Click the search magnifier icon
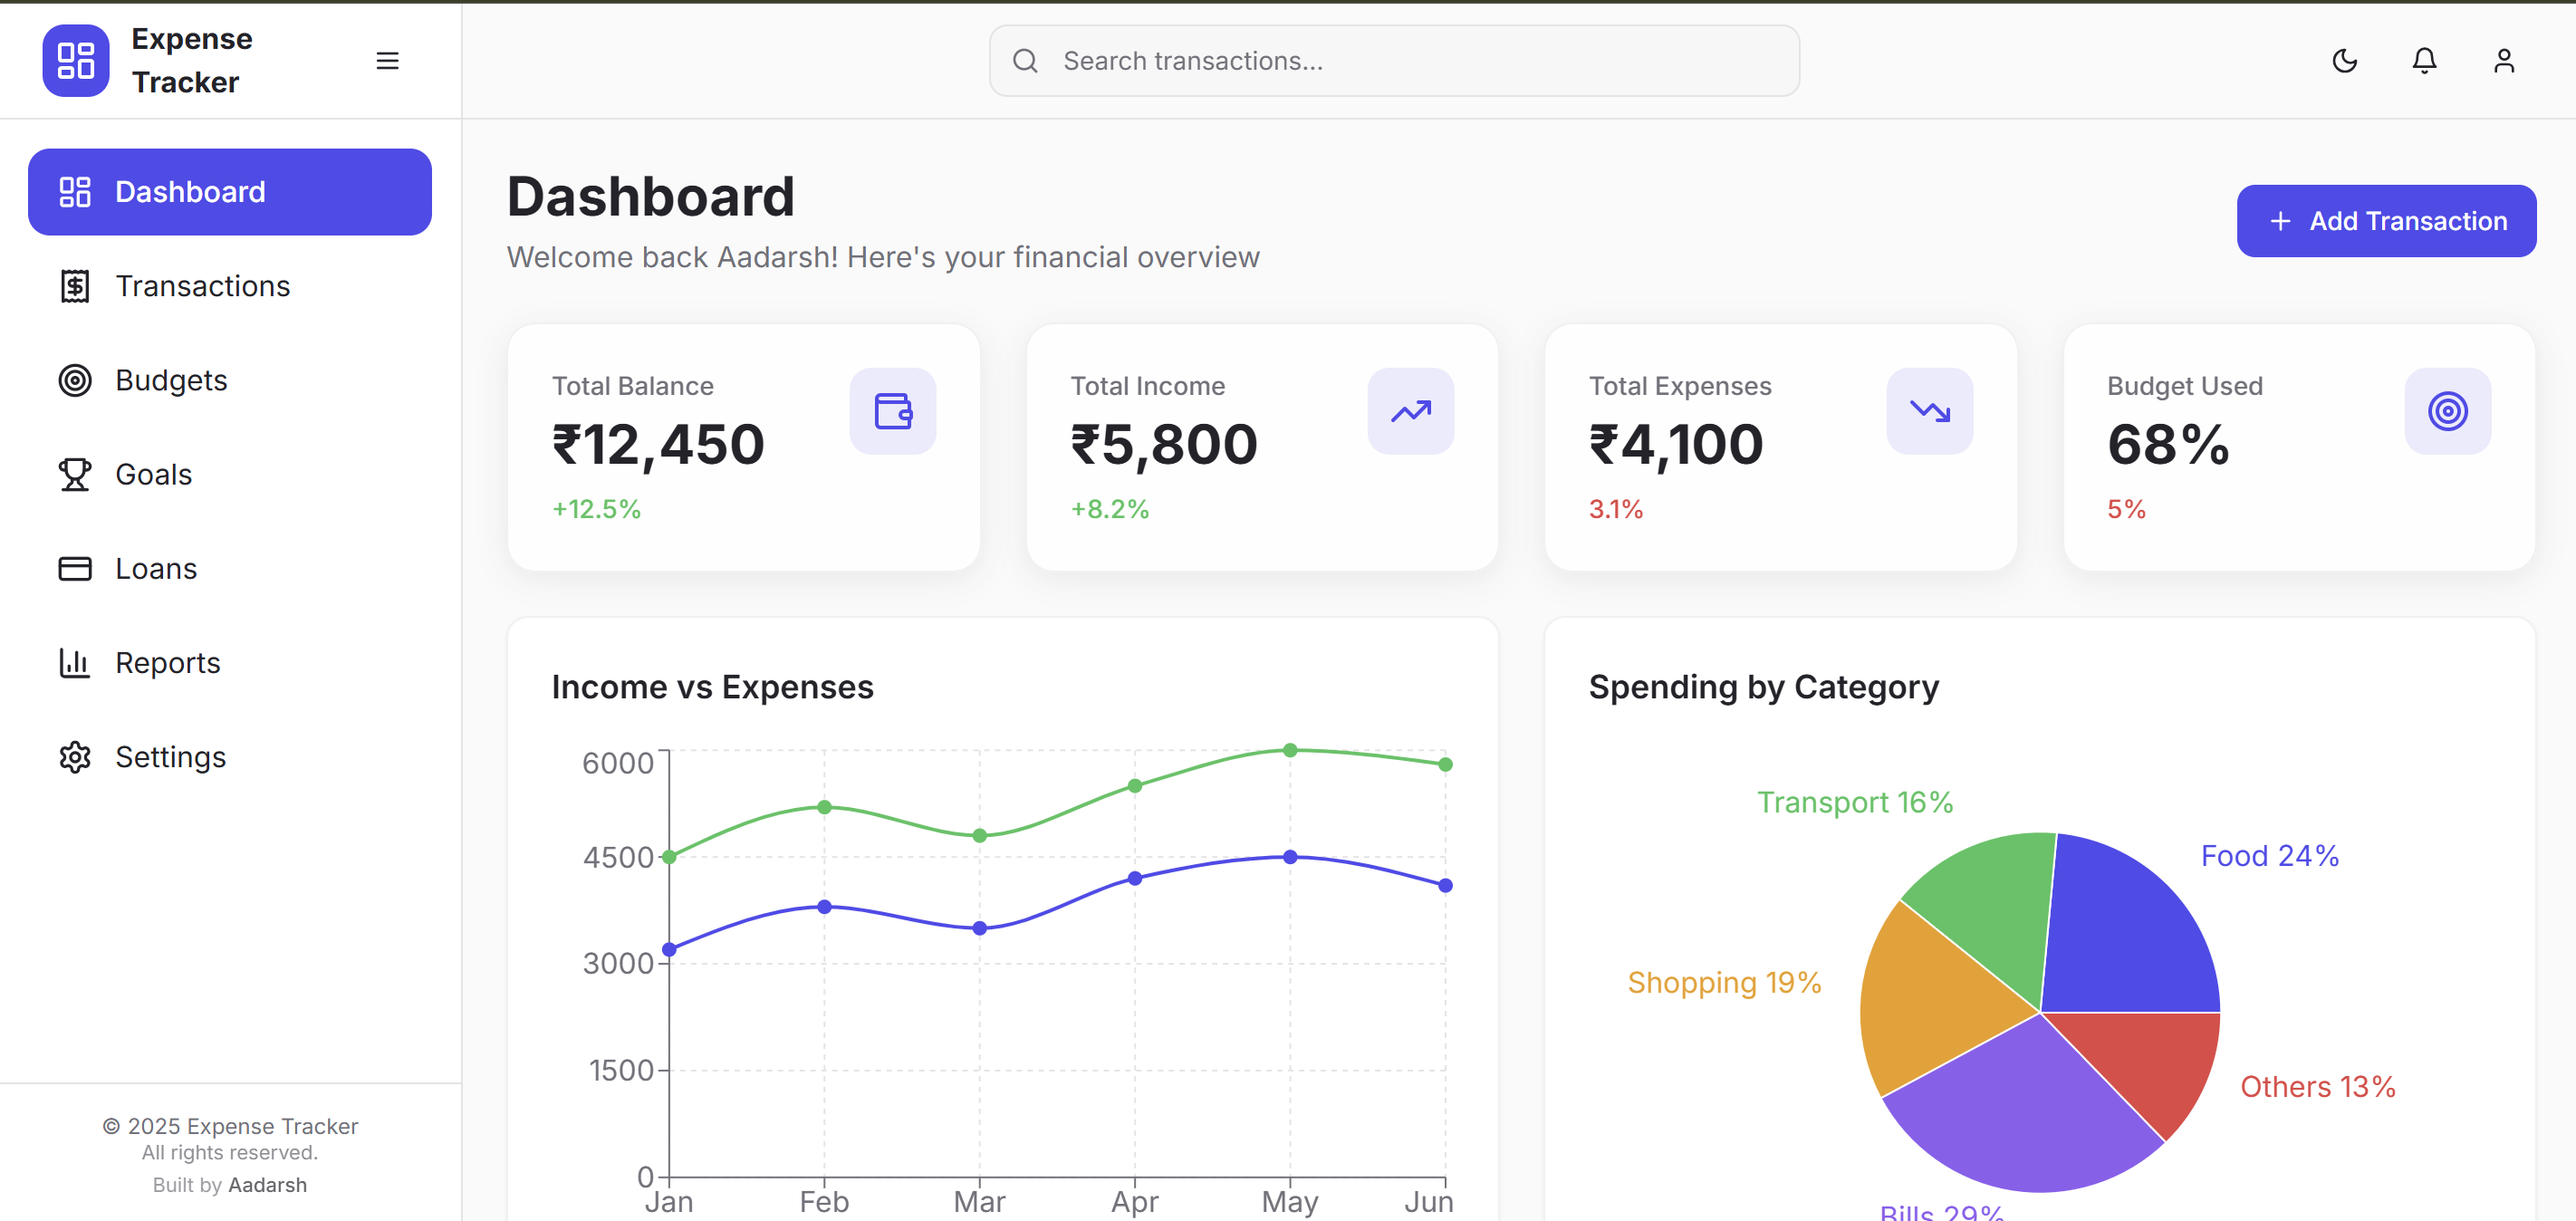Screen dimensions: 2576x1221 [1025, 61]
